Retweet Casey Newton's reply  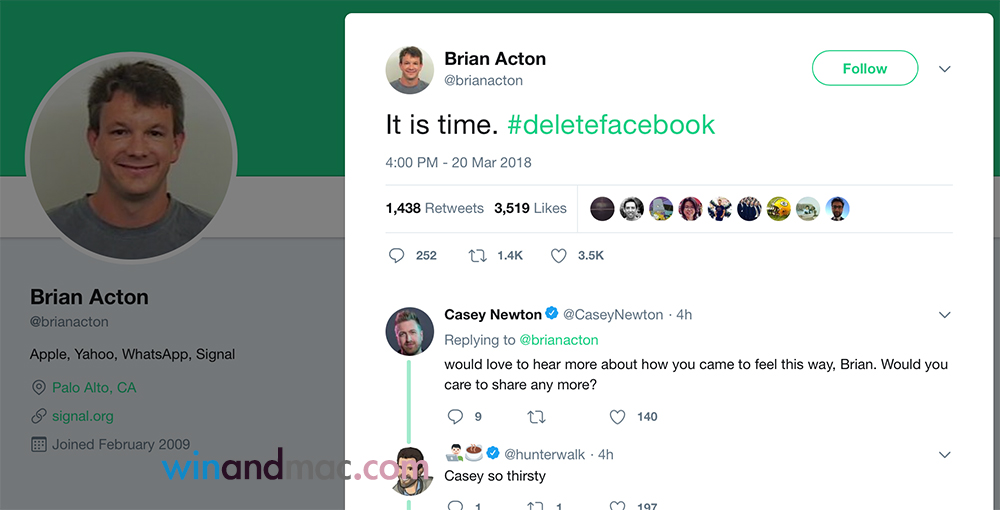pos(536,416)
